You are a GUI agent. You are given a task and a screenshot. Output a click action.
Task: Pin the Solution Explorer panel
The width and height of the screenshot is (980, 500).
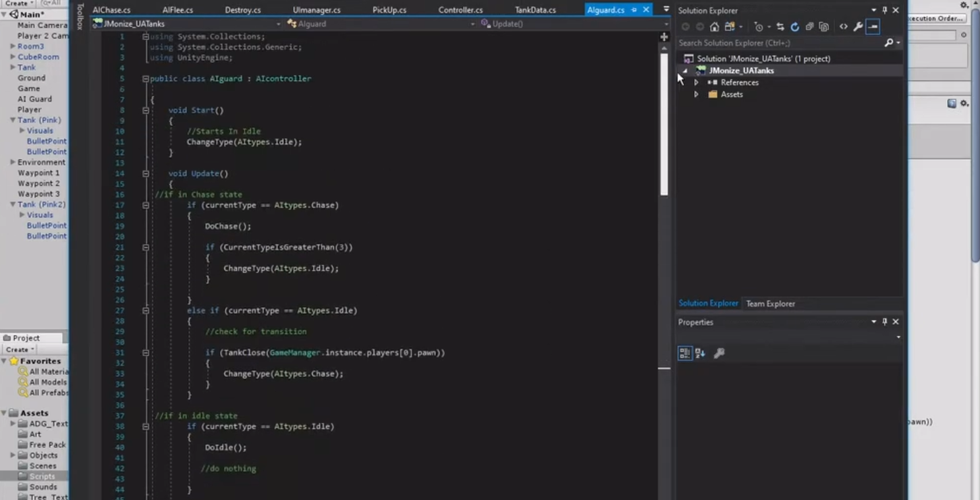click(x=884, y=10)
